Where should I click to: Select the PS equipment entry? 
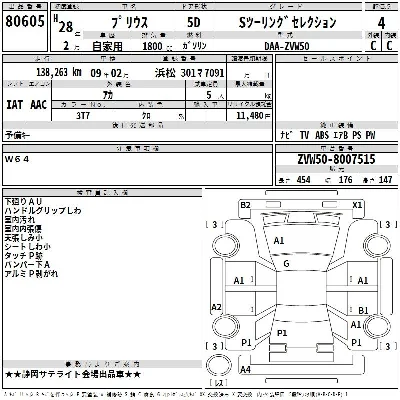[357, 135]
